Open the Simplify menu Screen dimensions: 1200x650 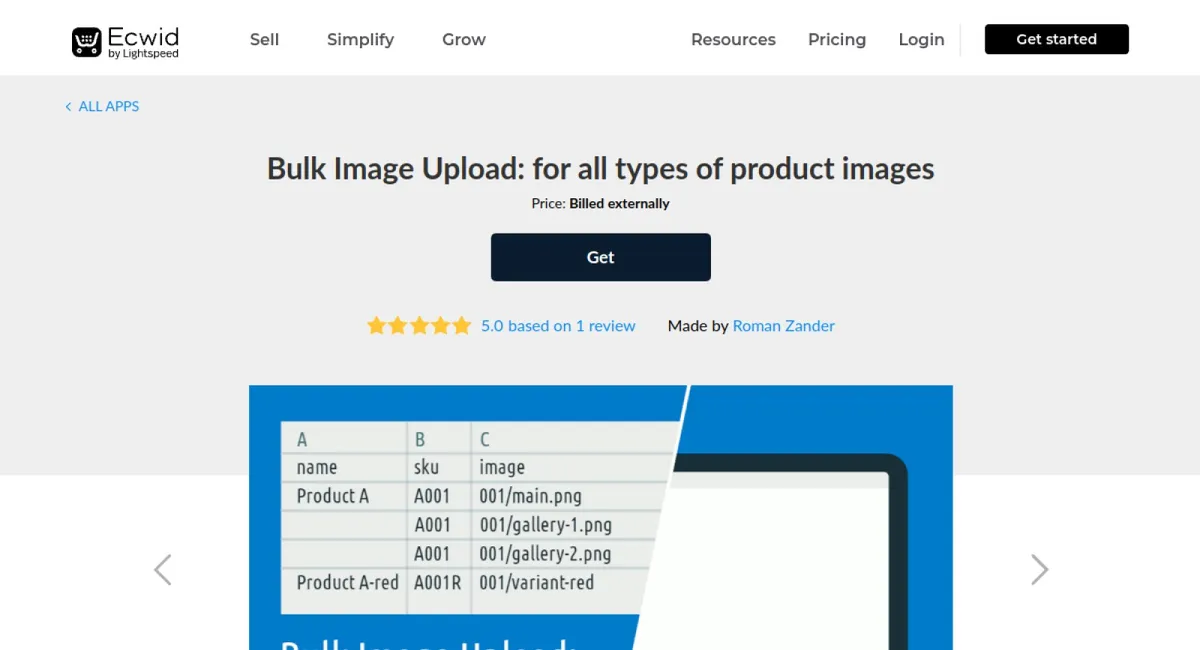click(360, 40)
